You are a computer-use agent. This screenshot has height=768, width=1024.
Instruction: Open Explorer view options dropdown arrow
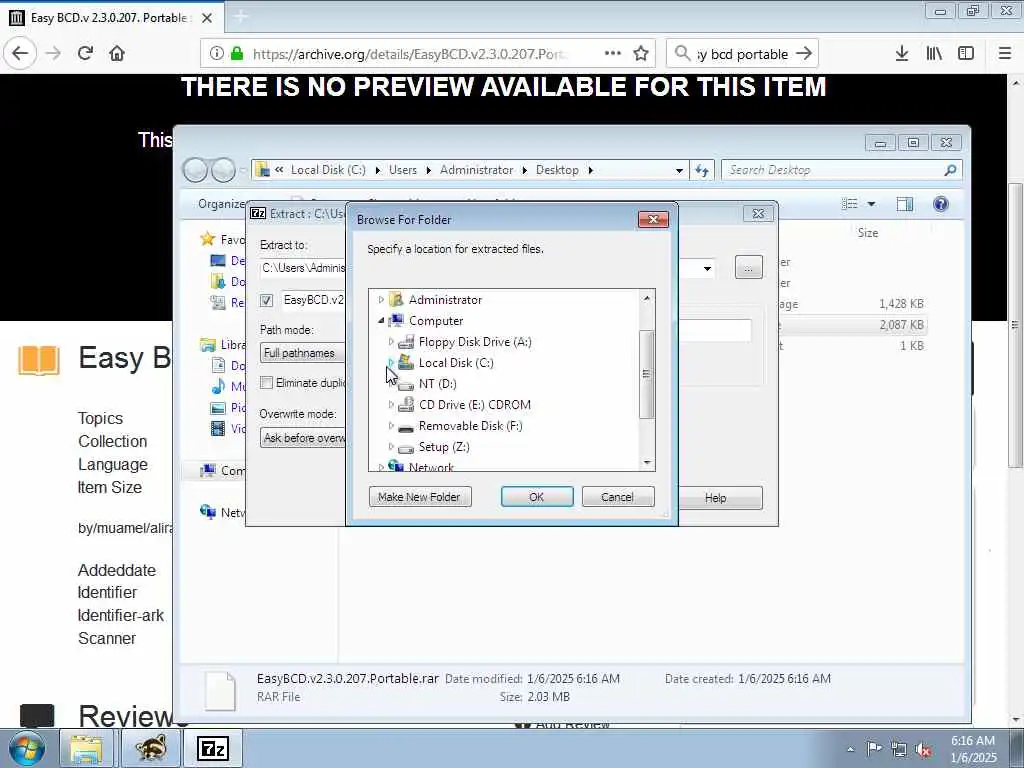pyautogui.click(x=871, y=204)
